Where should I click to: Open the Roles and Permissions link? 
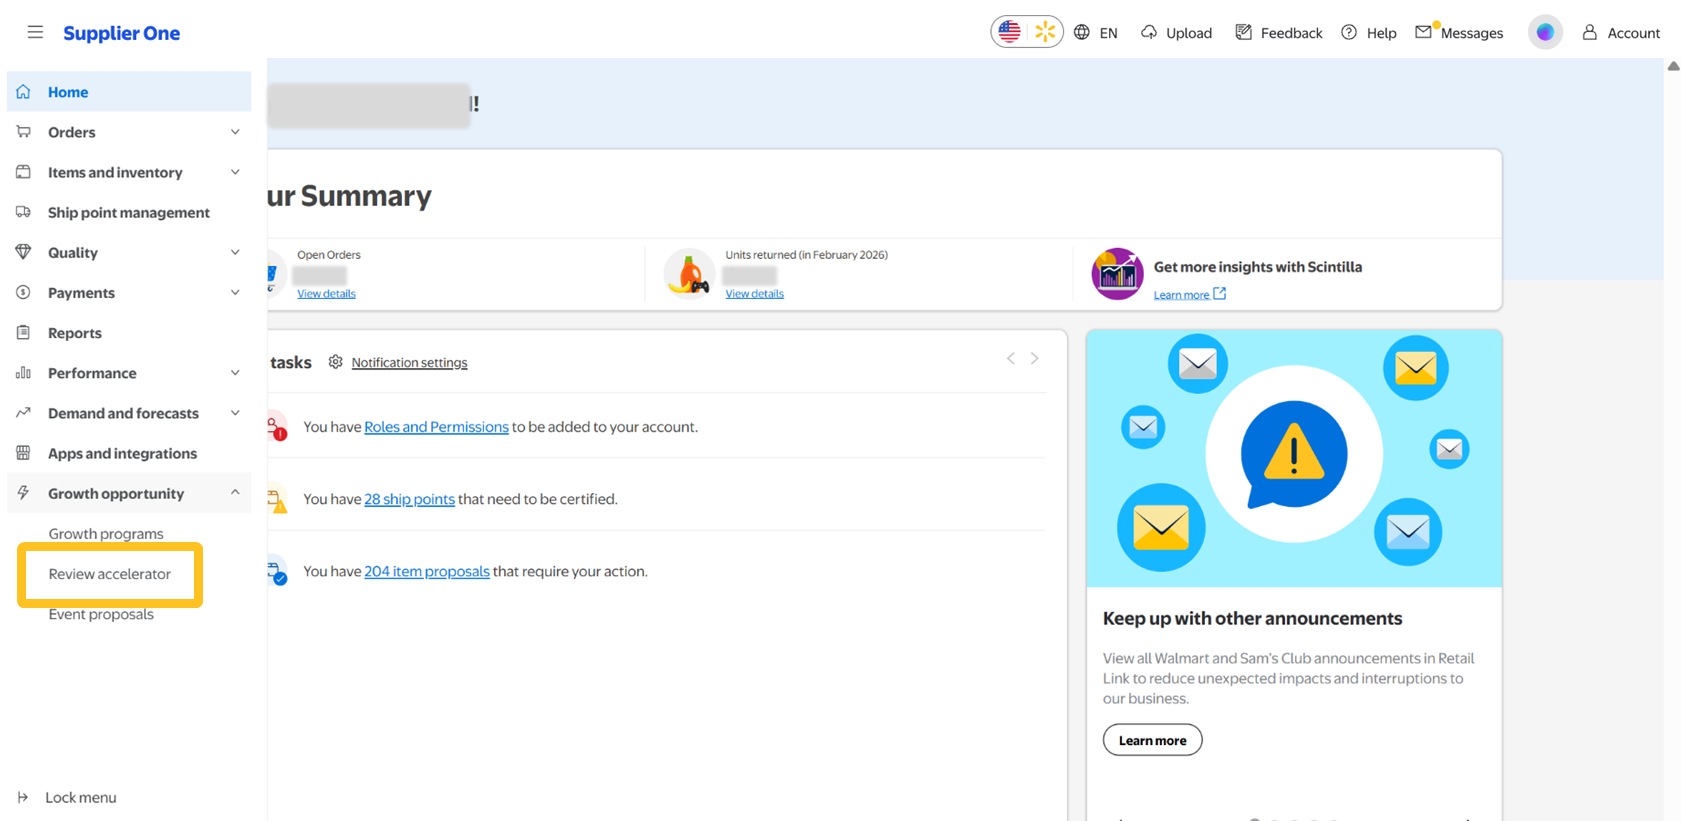436,427
